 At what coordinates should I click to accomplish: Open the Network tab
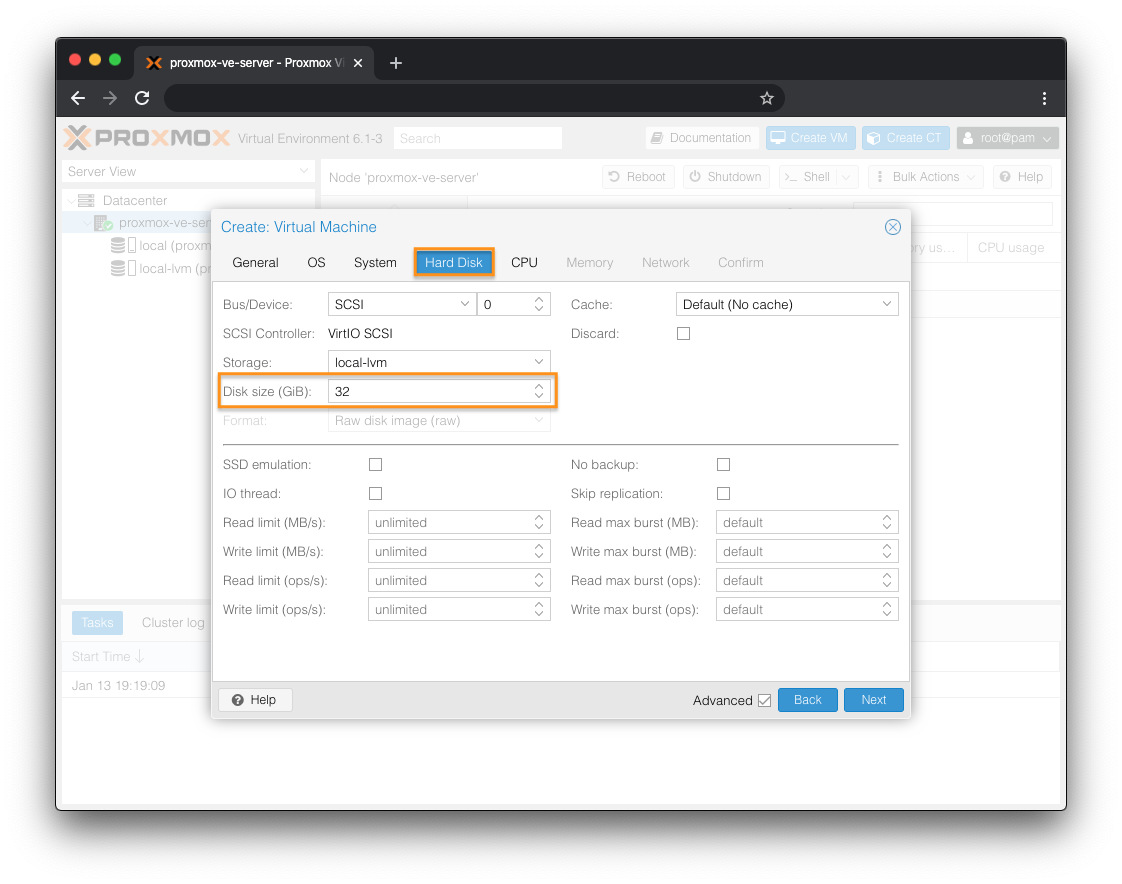tap(665, 263)
